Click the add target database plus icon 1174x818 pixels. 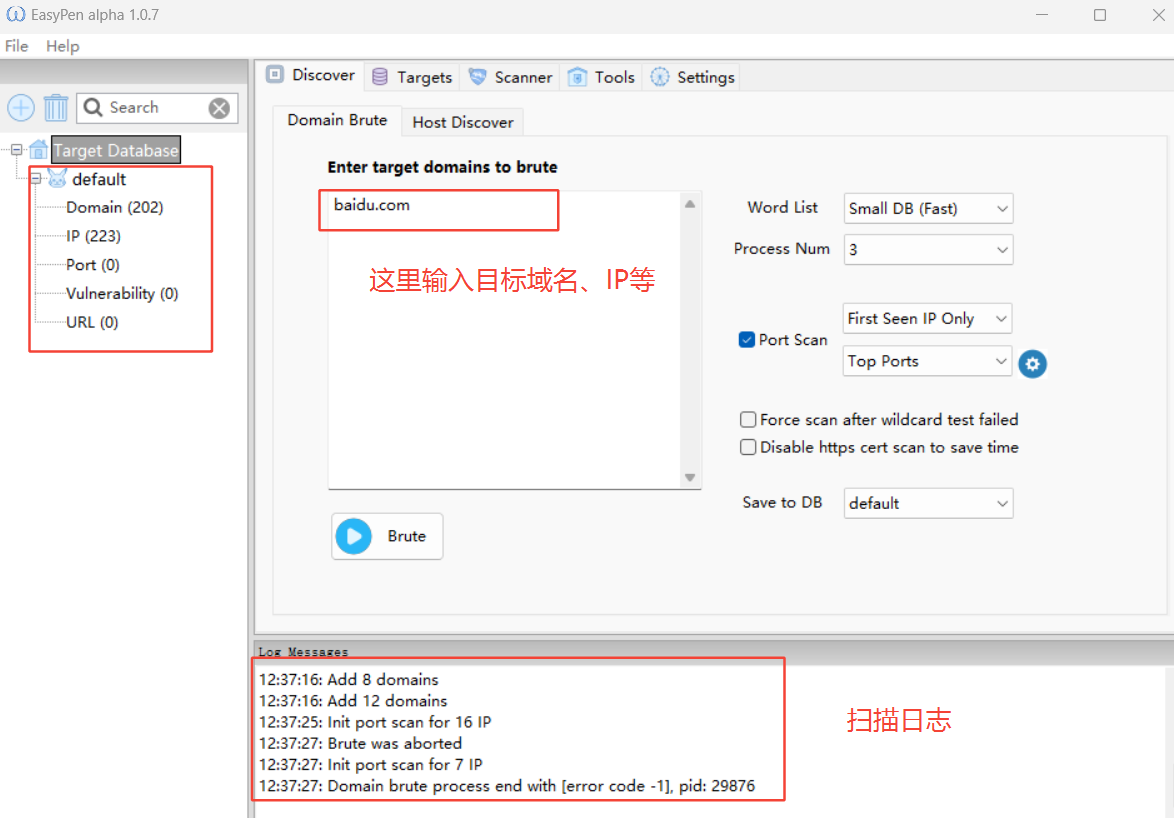(21, 108)
